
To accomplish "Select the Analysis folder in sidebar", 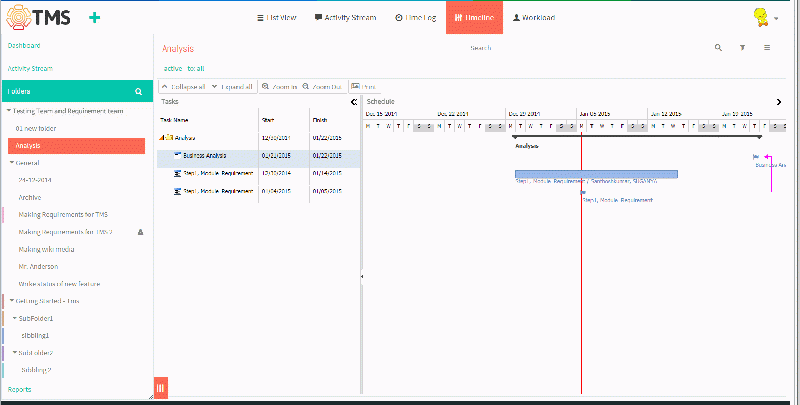I will [77, 146].
